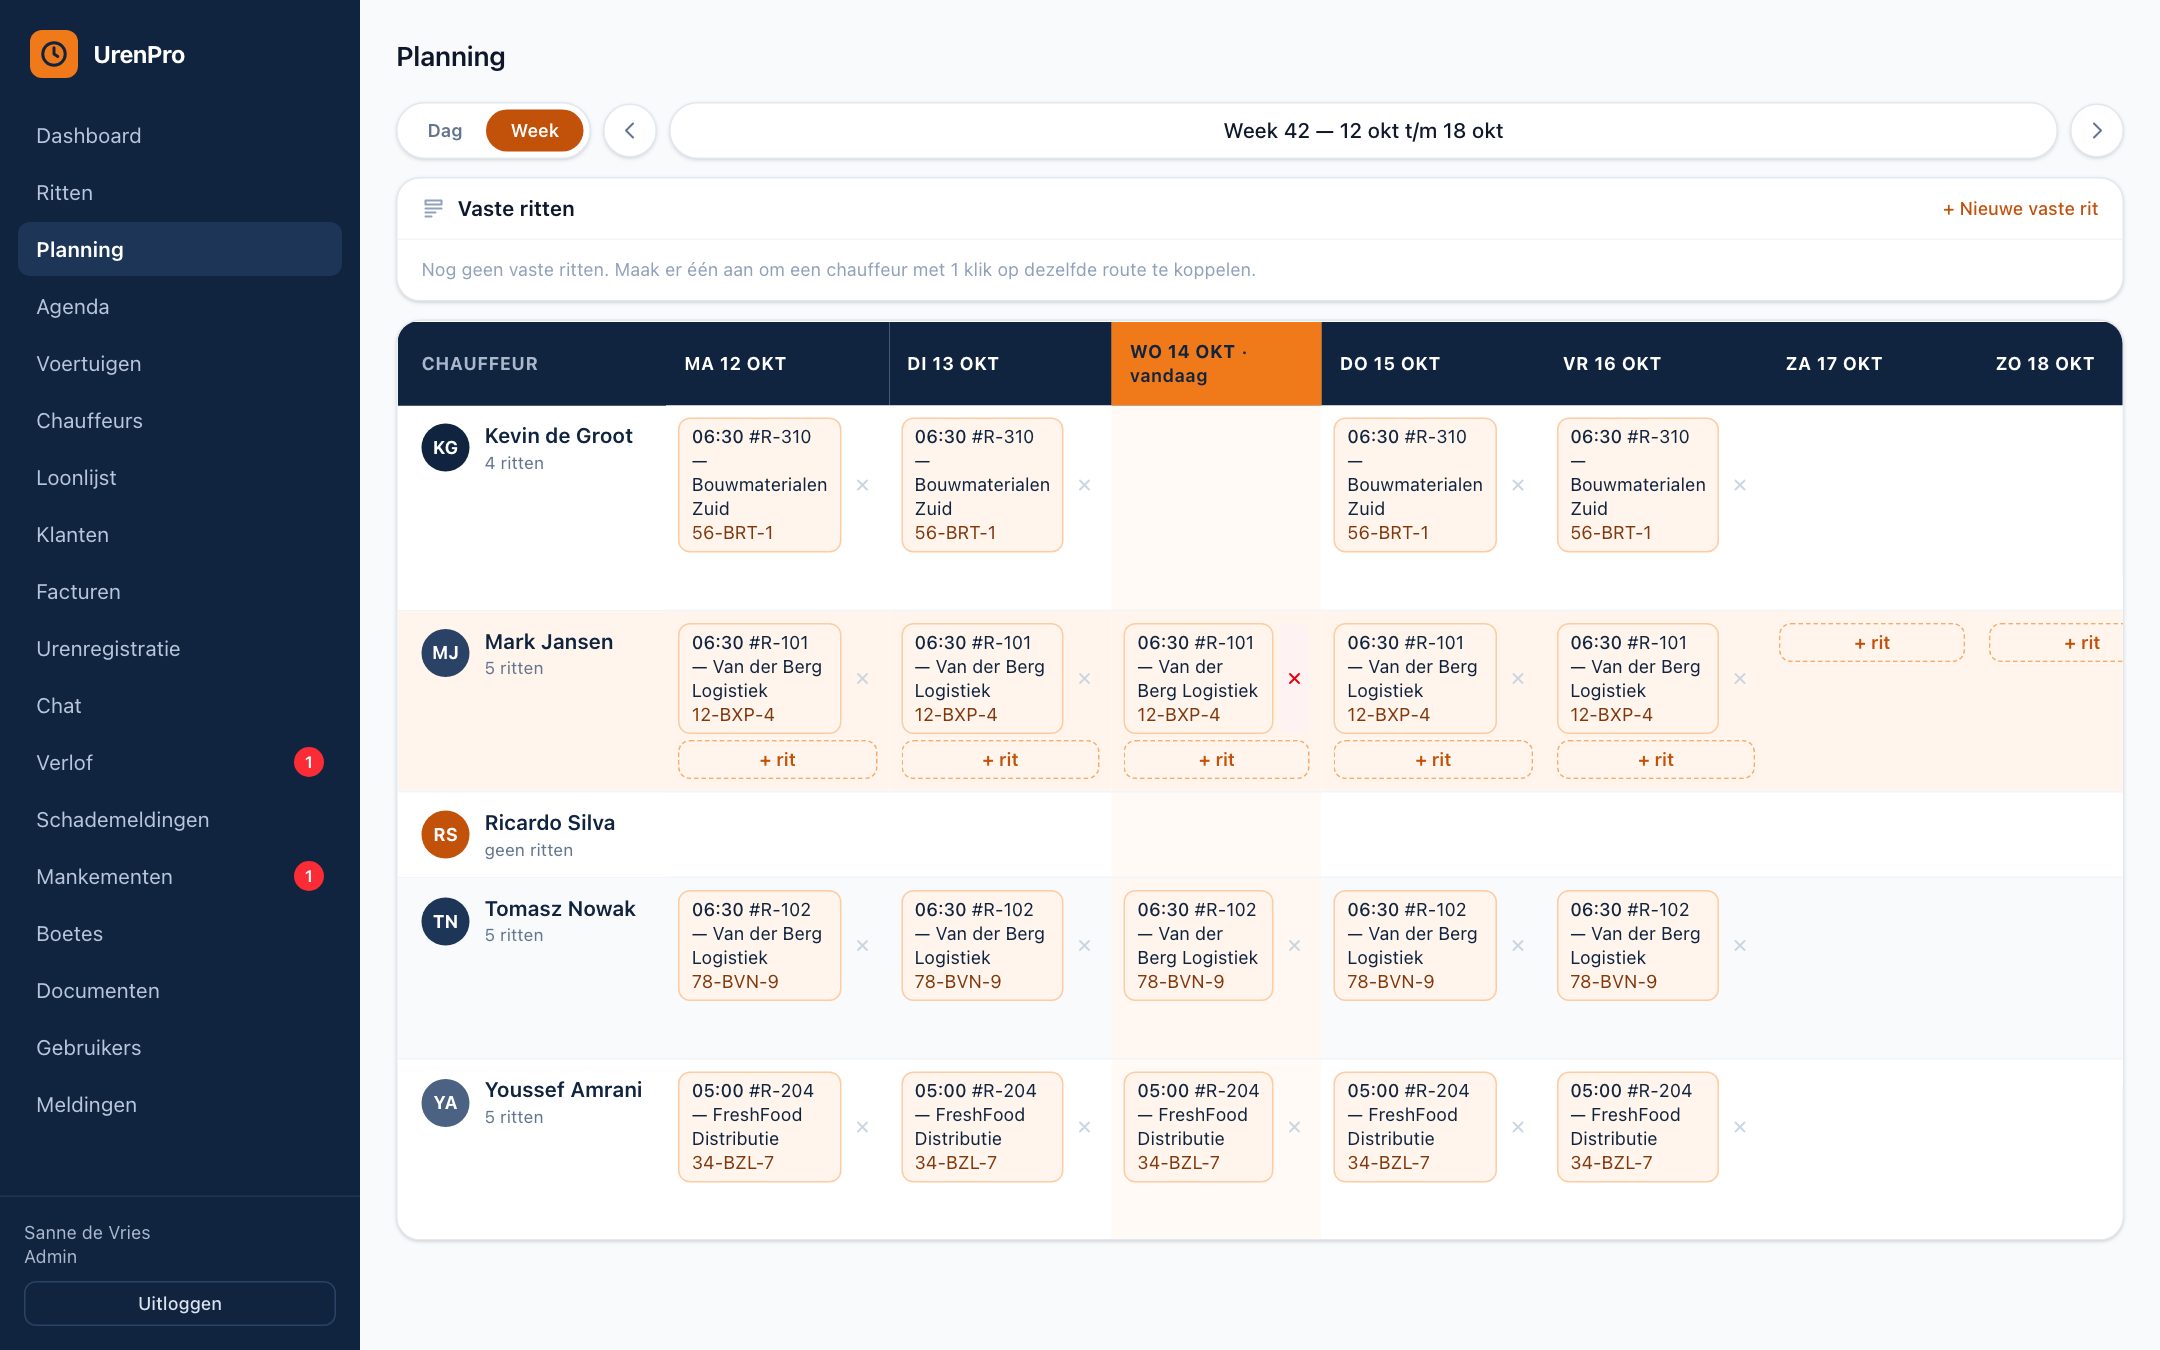Remove Kevin de Groot's Tuesday ride X
The width and height of the screenshot is (2160, 1350).
click(x=1084, y=485)
